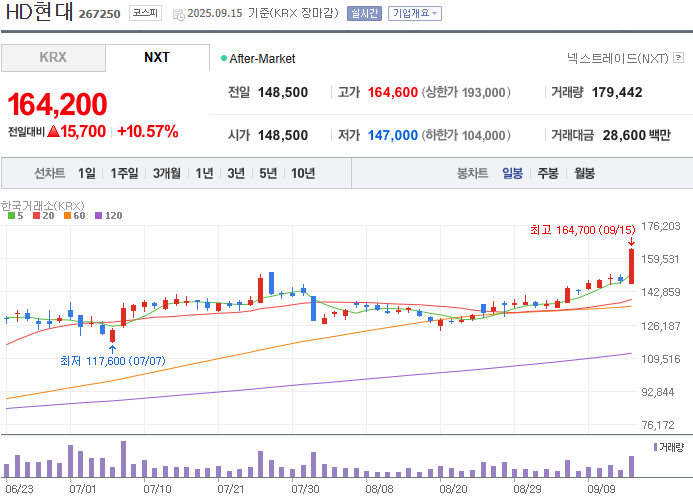Image resolution: width=693 pixels, height=499 pixels.
Task: Select the 1주일 line chart period
Action: 124,173
